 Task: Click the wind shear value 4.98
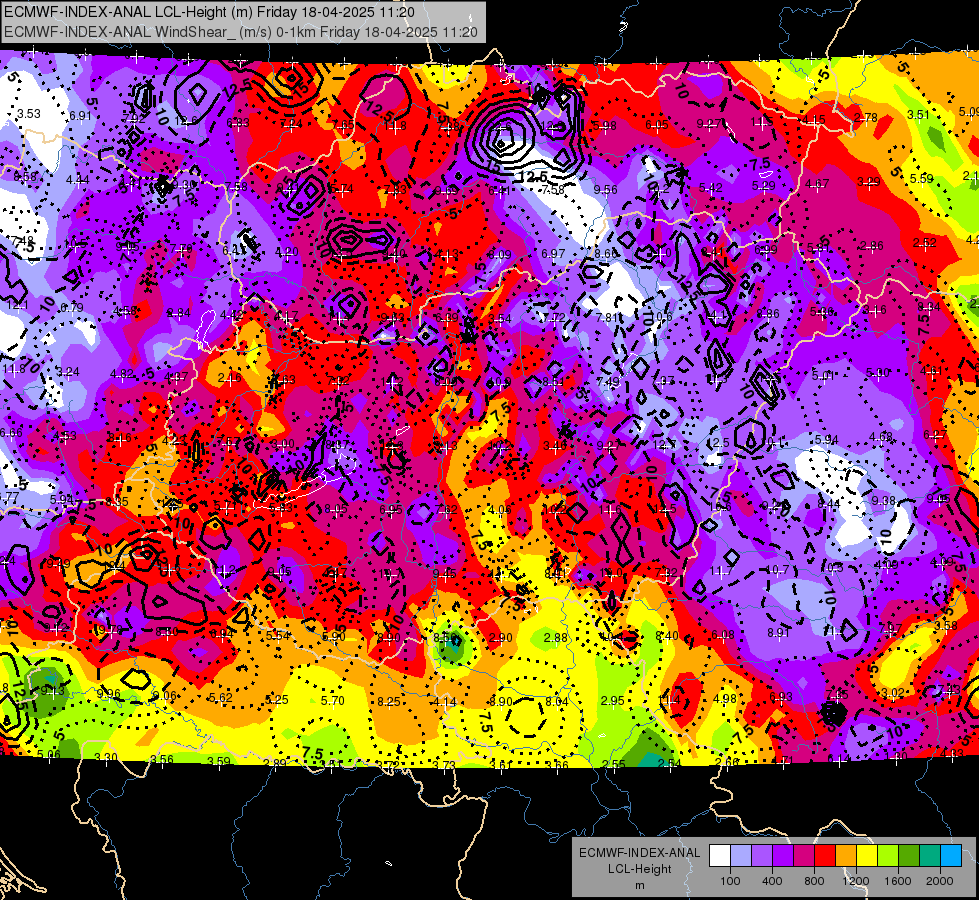click(x=725, y=699)
